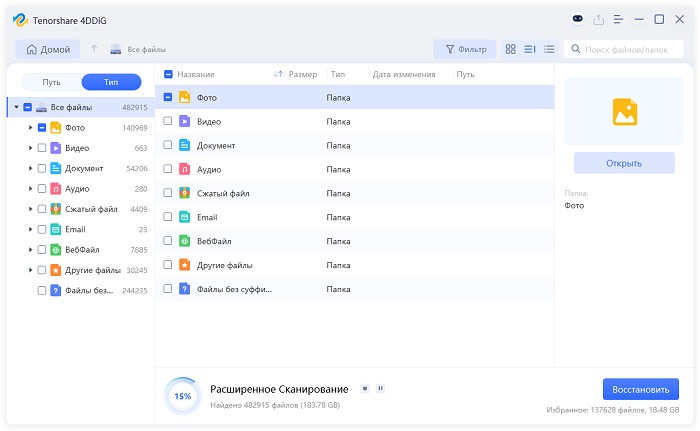Viewport: 700px width, 431px height.
Task: Open the hamburger menu in title bar
Action: coord(619,19)
